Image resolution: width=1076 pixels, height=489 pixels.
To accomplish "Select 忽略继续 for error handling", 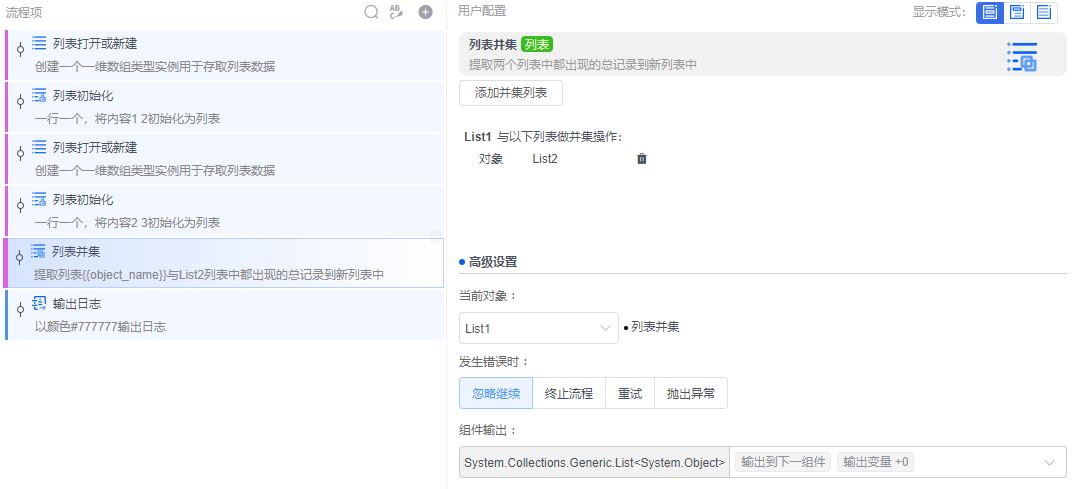I will click(496, 393).
